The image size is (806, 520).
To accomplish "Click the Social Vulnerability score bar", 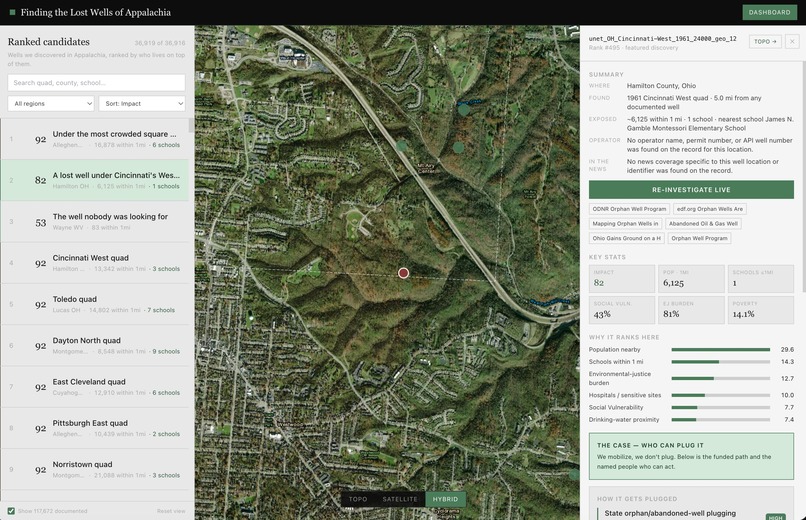I will pos(721,407).
